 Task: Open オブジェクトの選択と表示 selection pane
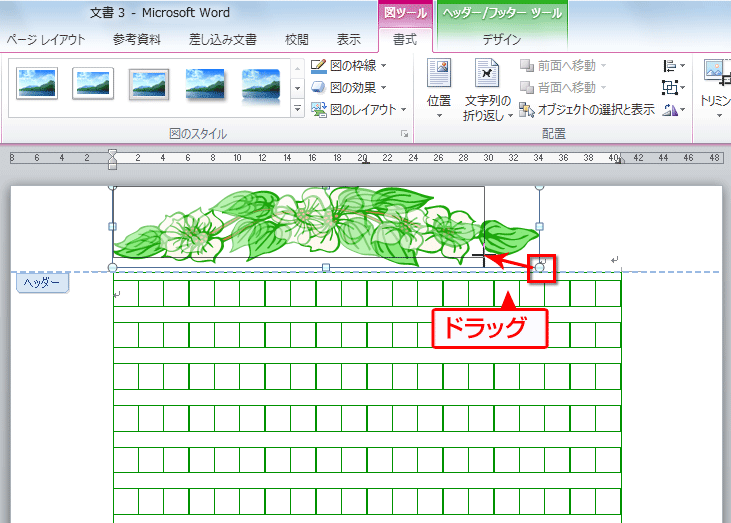[x=587, y=110]
